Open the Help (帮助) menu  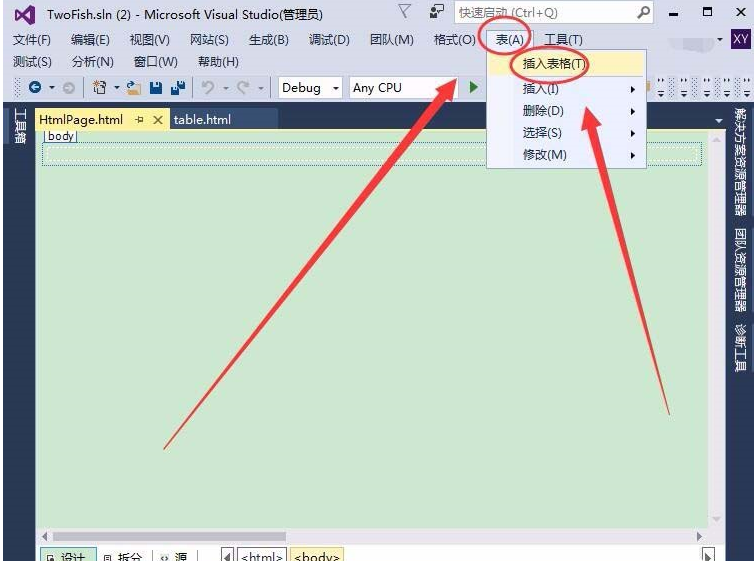(218, 62)
